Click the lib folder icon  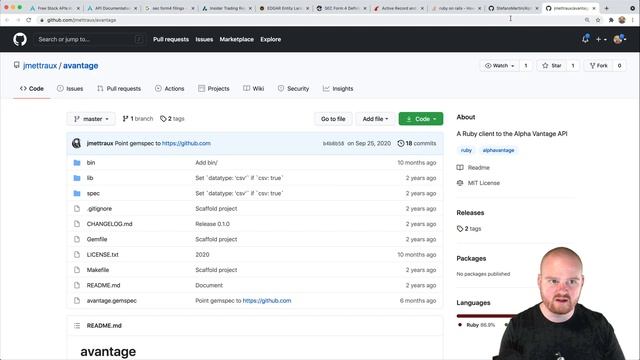tap(77, 178)
